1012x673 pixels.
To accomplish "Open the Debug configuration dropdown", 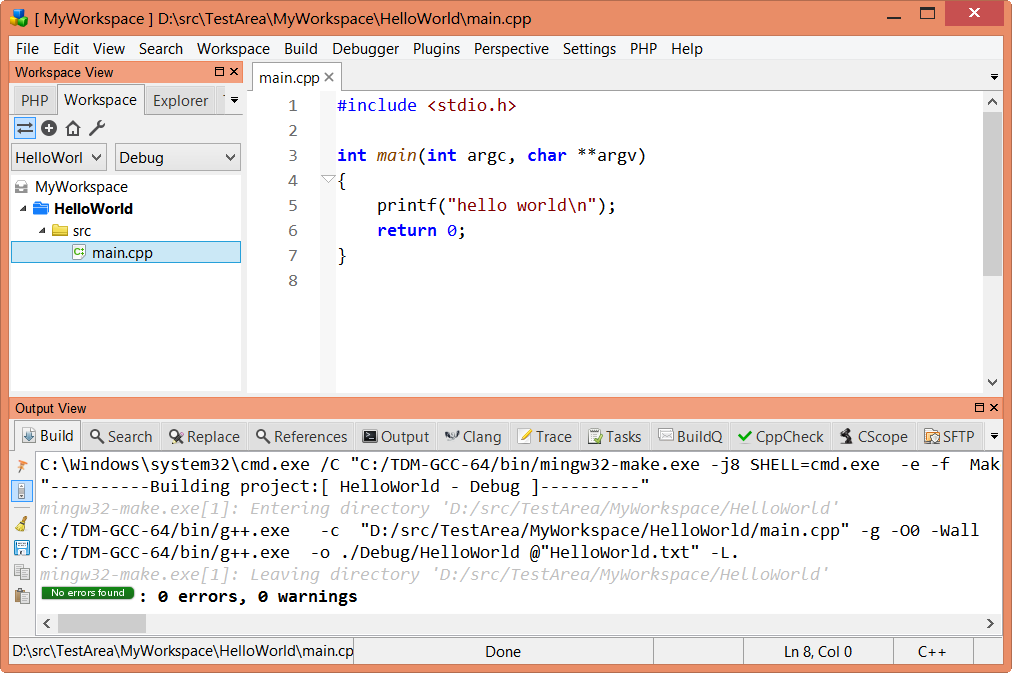I will 177,157.
